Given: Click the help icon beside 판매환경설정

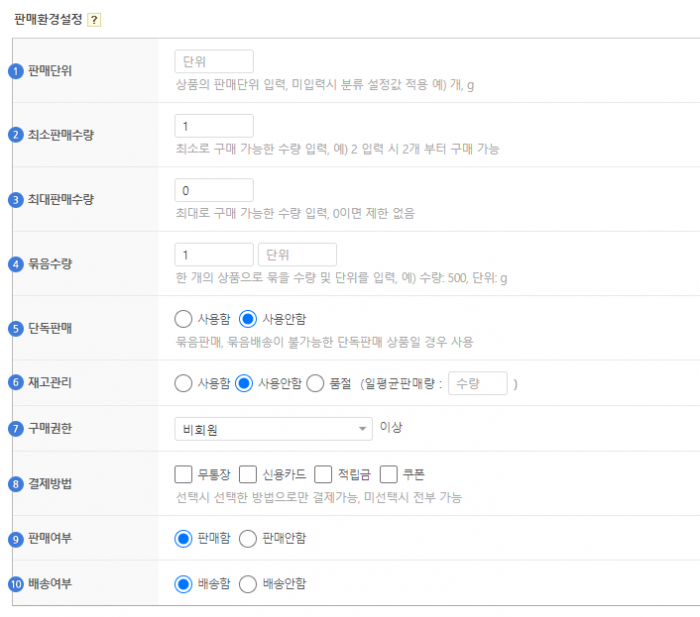Looking at the screenshot, I should [94, 20].
